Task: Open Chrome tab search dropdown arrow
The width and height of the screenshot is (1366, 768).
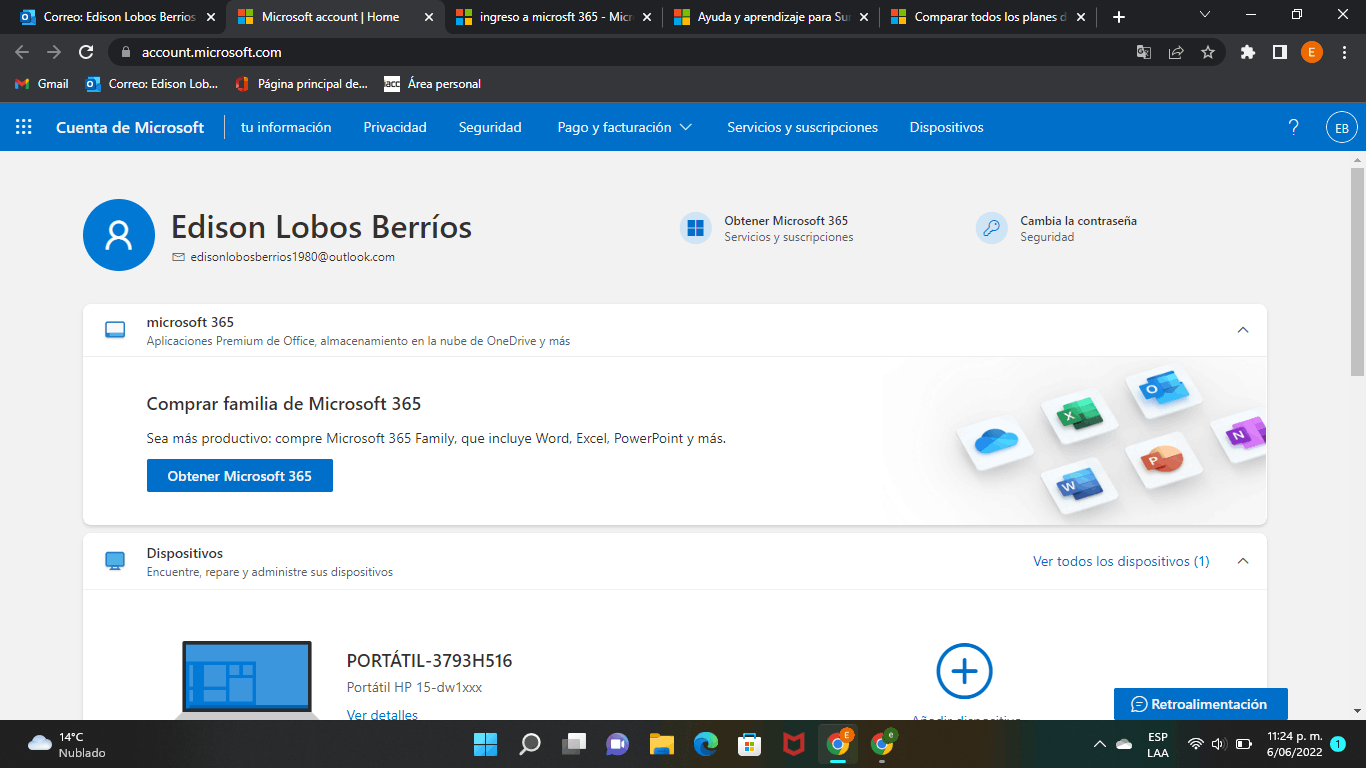Action: tap(1205, 15)
